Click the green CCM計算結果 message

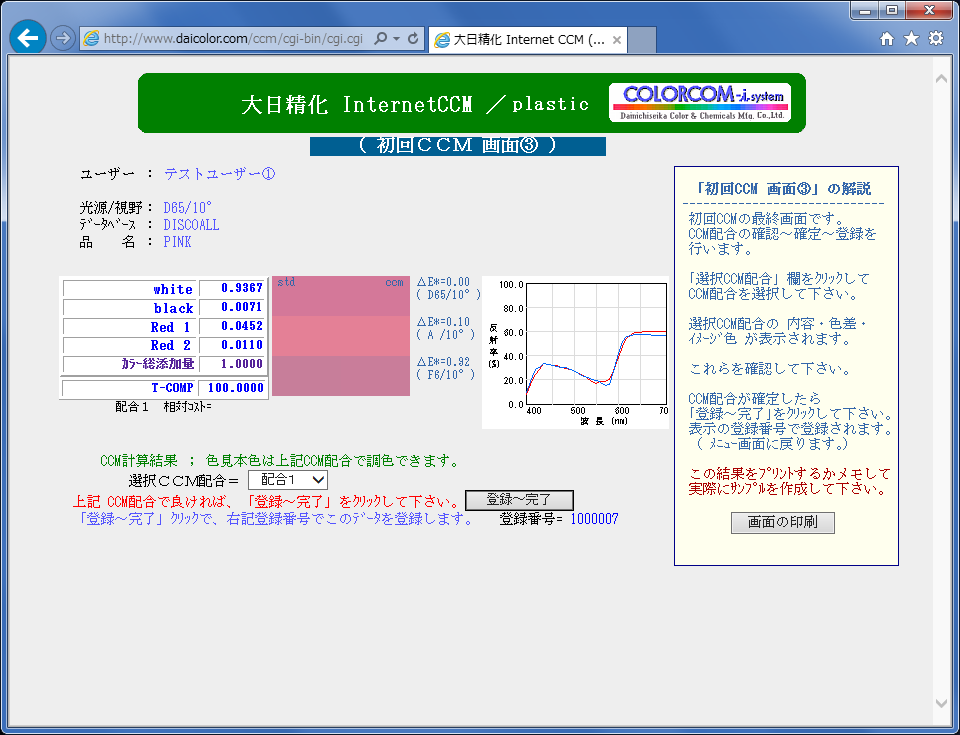click(280, 461)
